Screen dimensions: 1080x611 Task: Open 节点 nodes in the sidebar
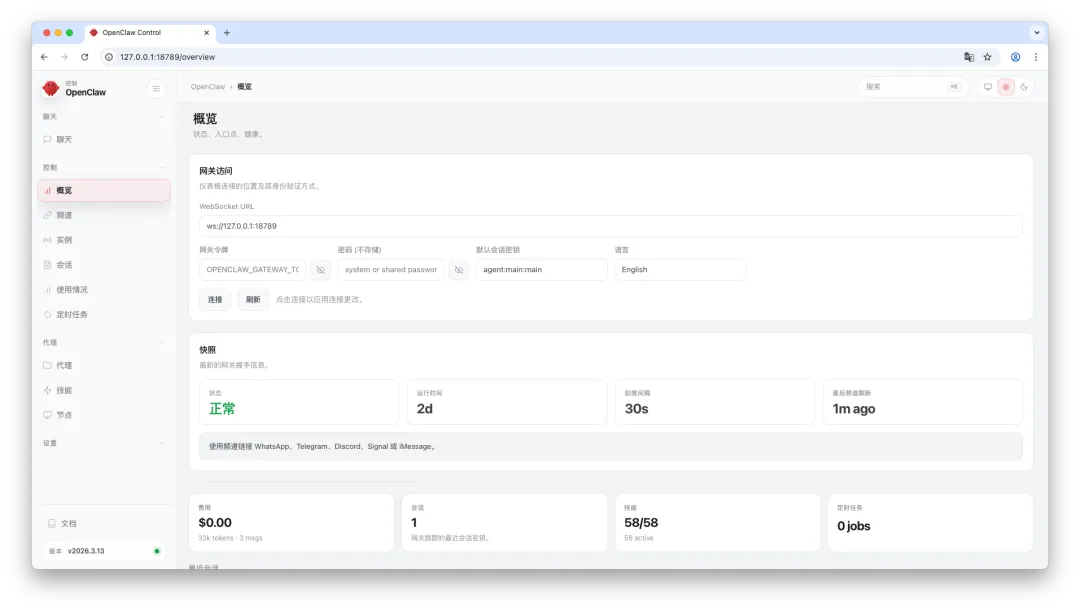(103, 415)
